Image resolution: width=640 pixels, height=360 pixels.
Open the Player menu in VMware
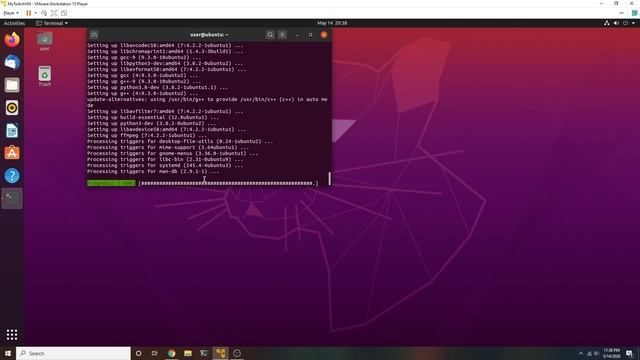tap(11, 13)
